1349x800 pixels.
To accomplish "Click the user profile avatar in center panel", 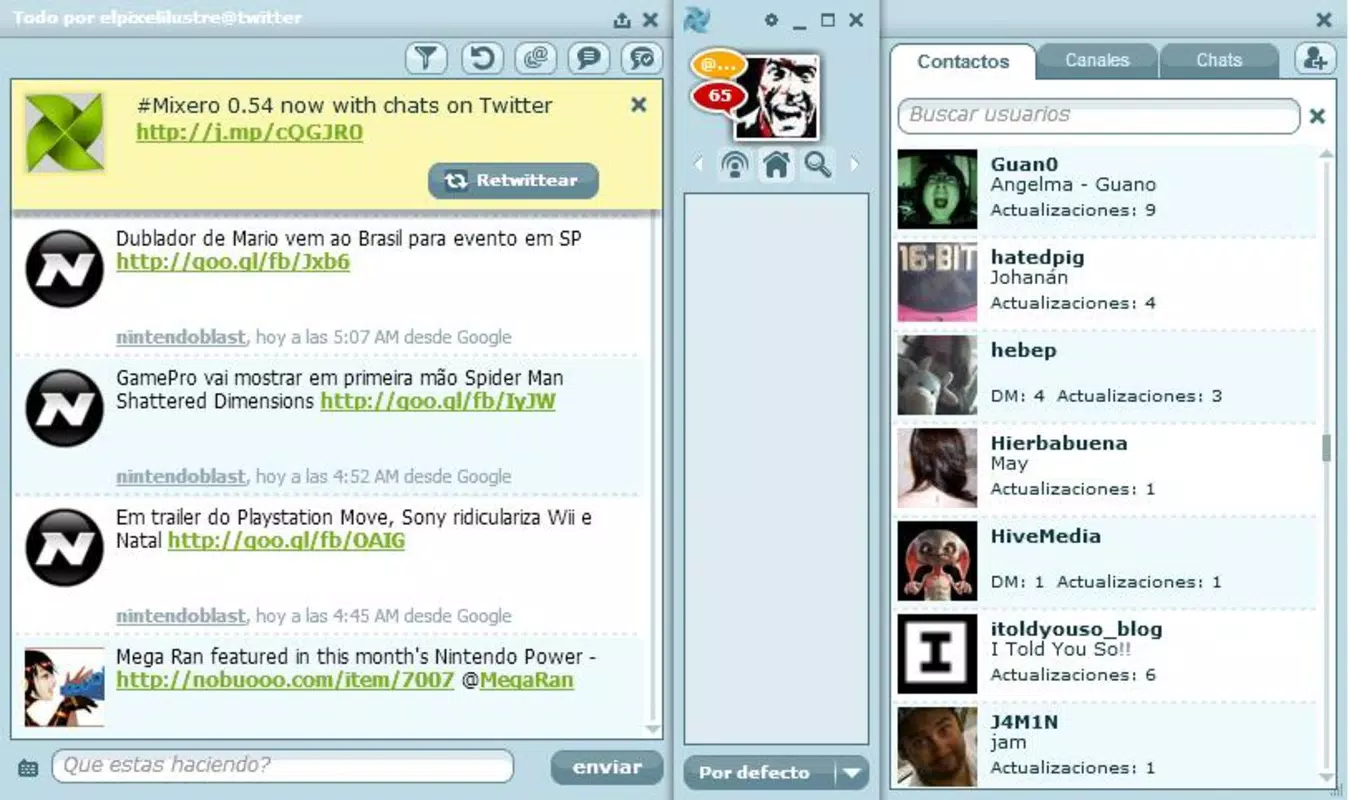I will [x=778, y=97].
